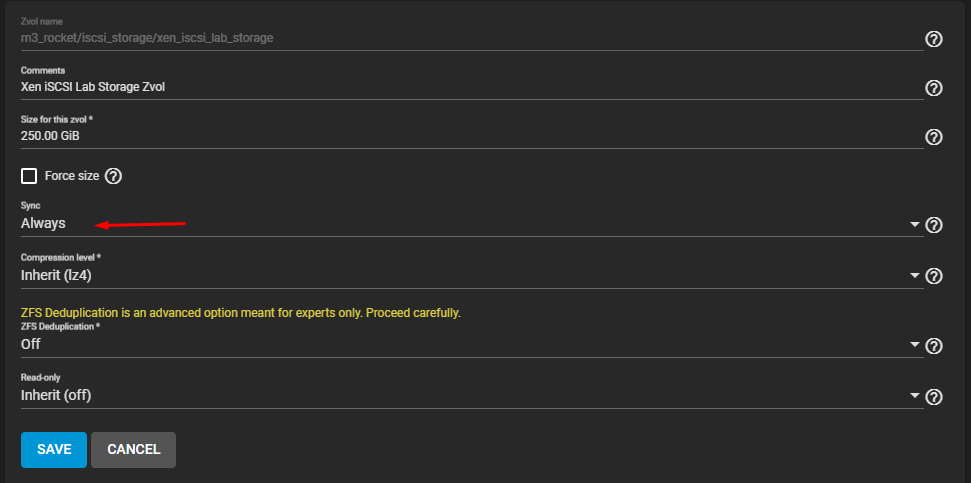The image size is (971, 483).
Task: Open the Sync dropdown showing Always
Action: point(460,224)
